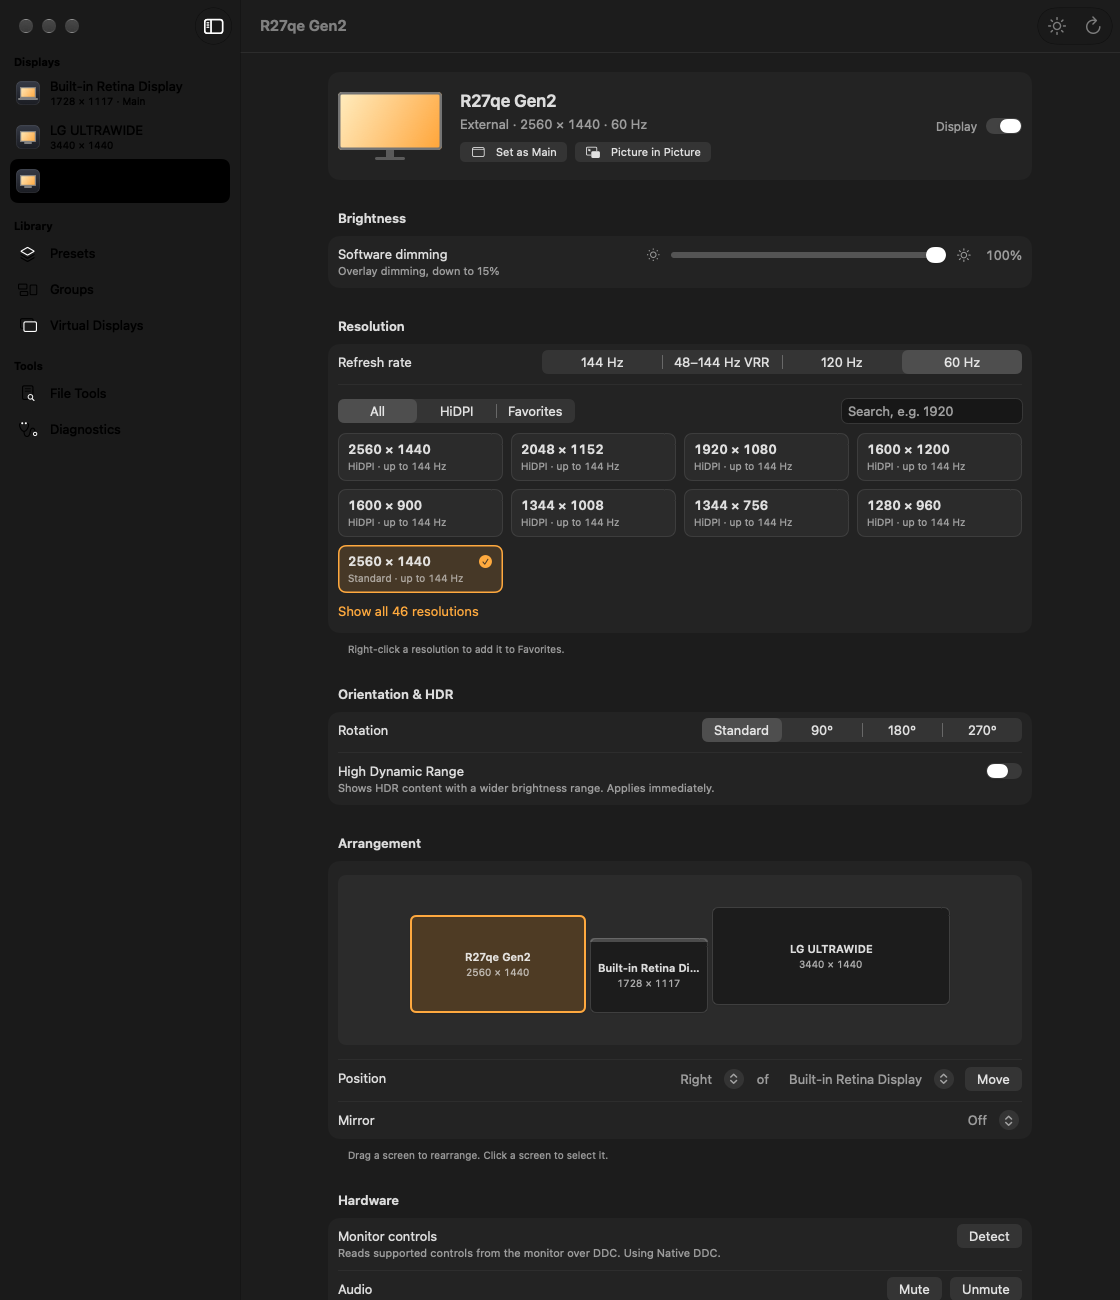
Task: Click the R27qe Gen2 monitor thumbnail image
Action: [390, 125]
